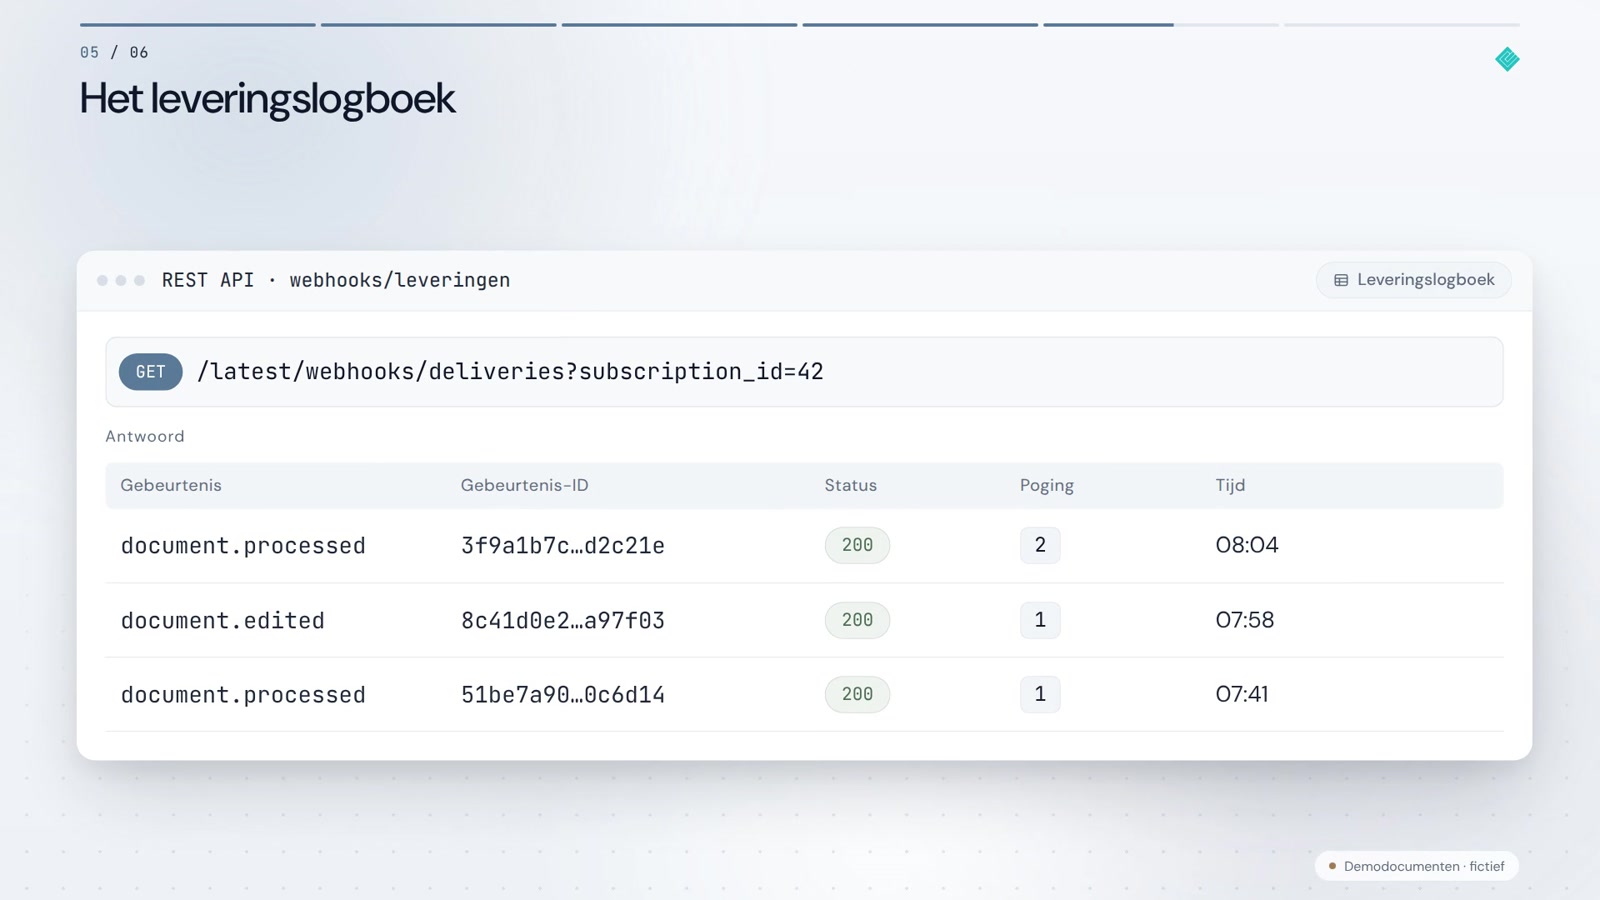Click the Gebeurtenis column header
The image size is (1600, 900).
pos(171,485)
